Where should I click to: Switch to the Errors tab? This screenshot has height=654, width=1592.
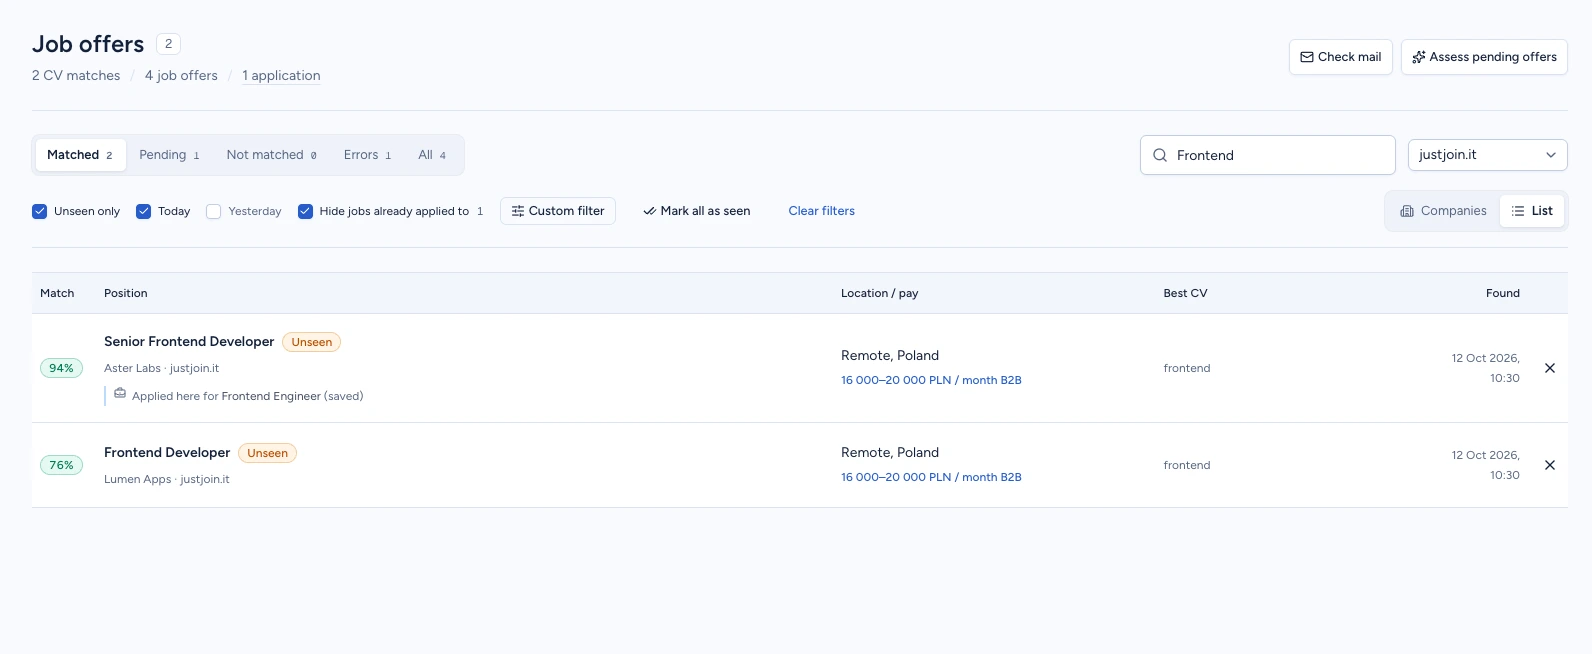[x=367, y=155]
